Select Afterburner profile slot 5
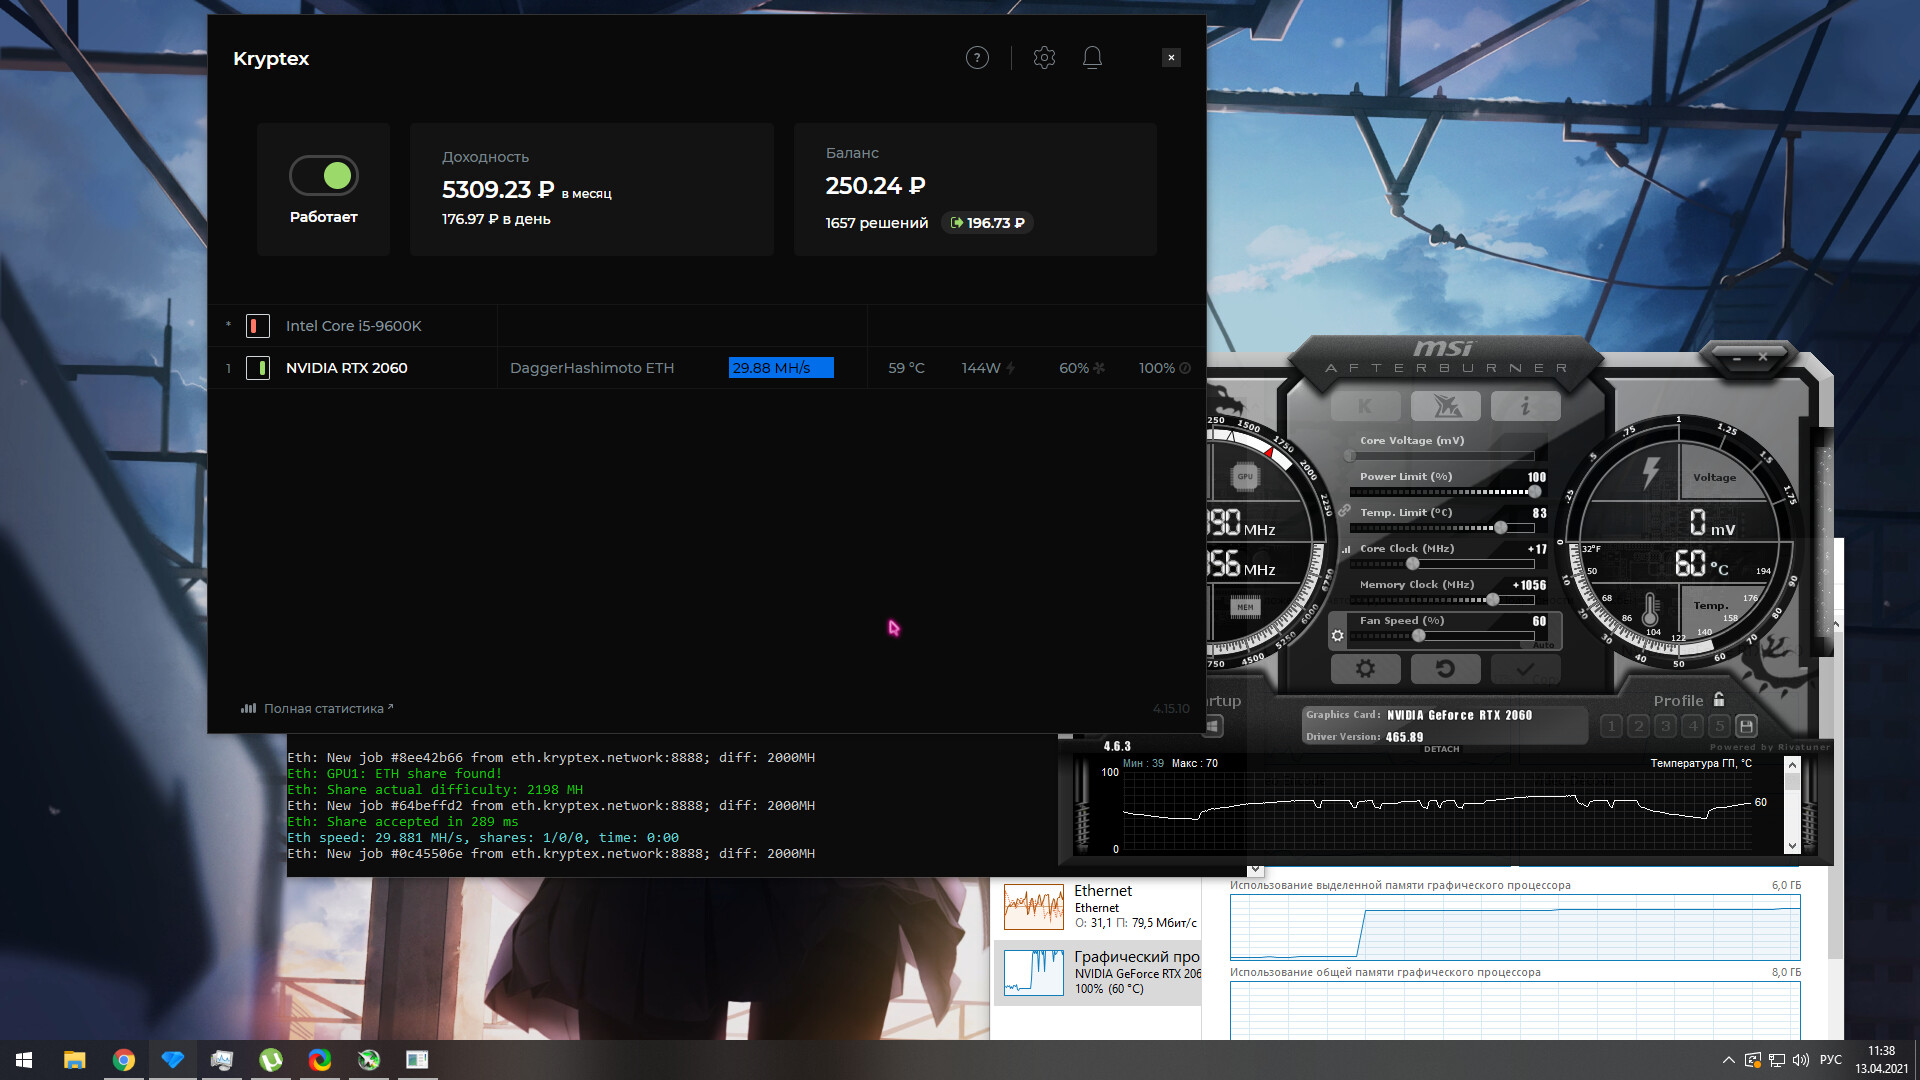Screen dimensions: 1920x1080 1719,726
